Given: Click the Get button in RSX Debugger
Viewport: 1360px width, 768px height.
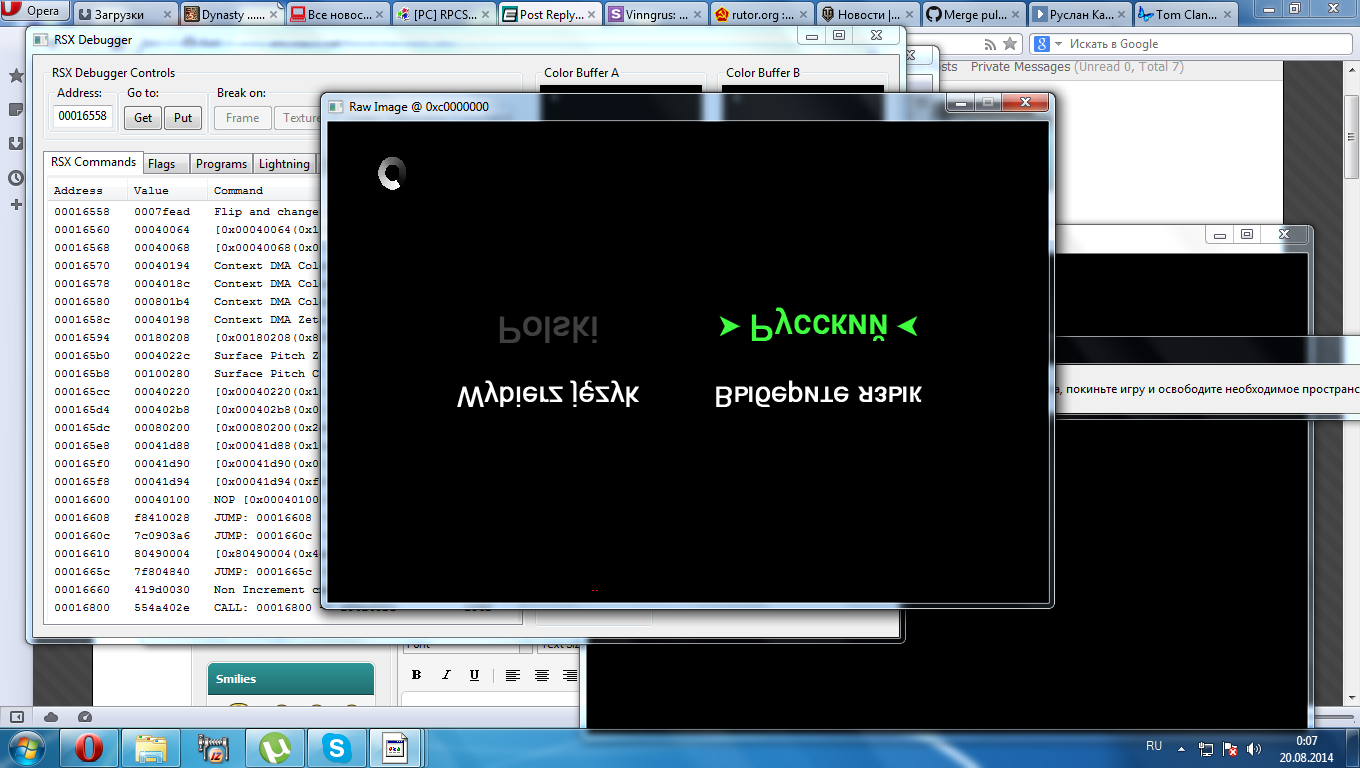Looking at the screenshot, I should pos(143,118).
